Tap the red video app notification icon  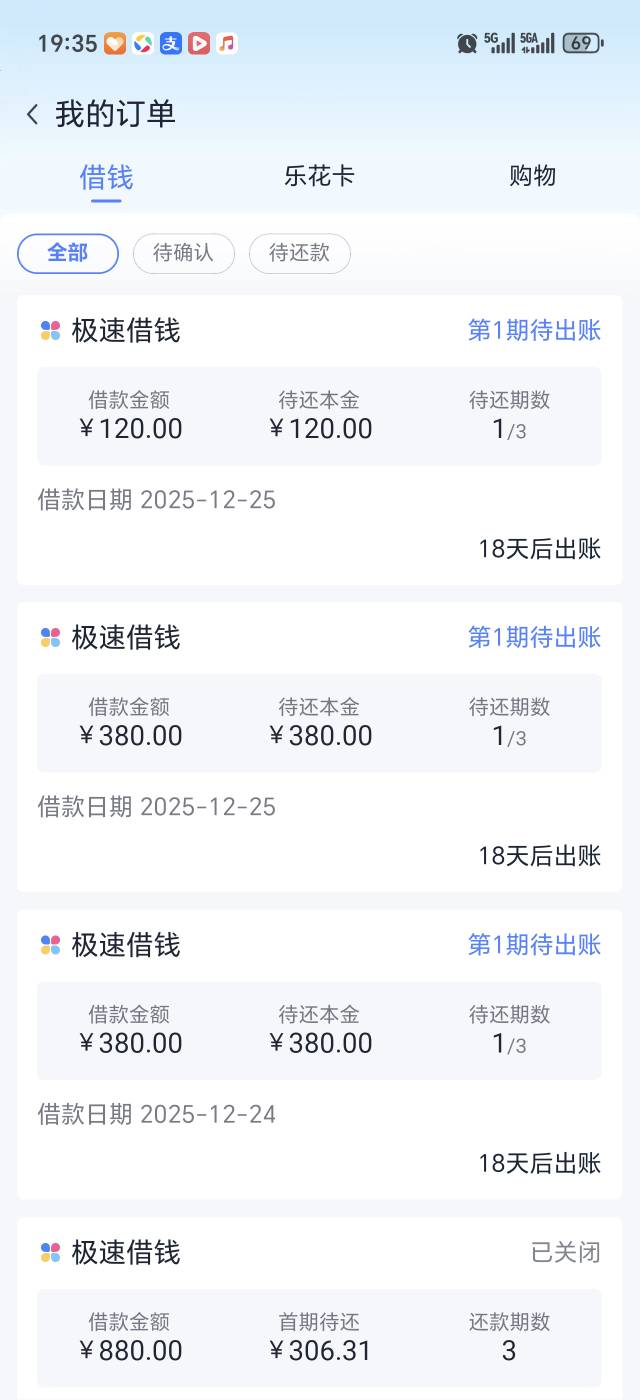199,43
